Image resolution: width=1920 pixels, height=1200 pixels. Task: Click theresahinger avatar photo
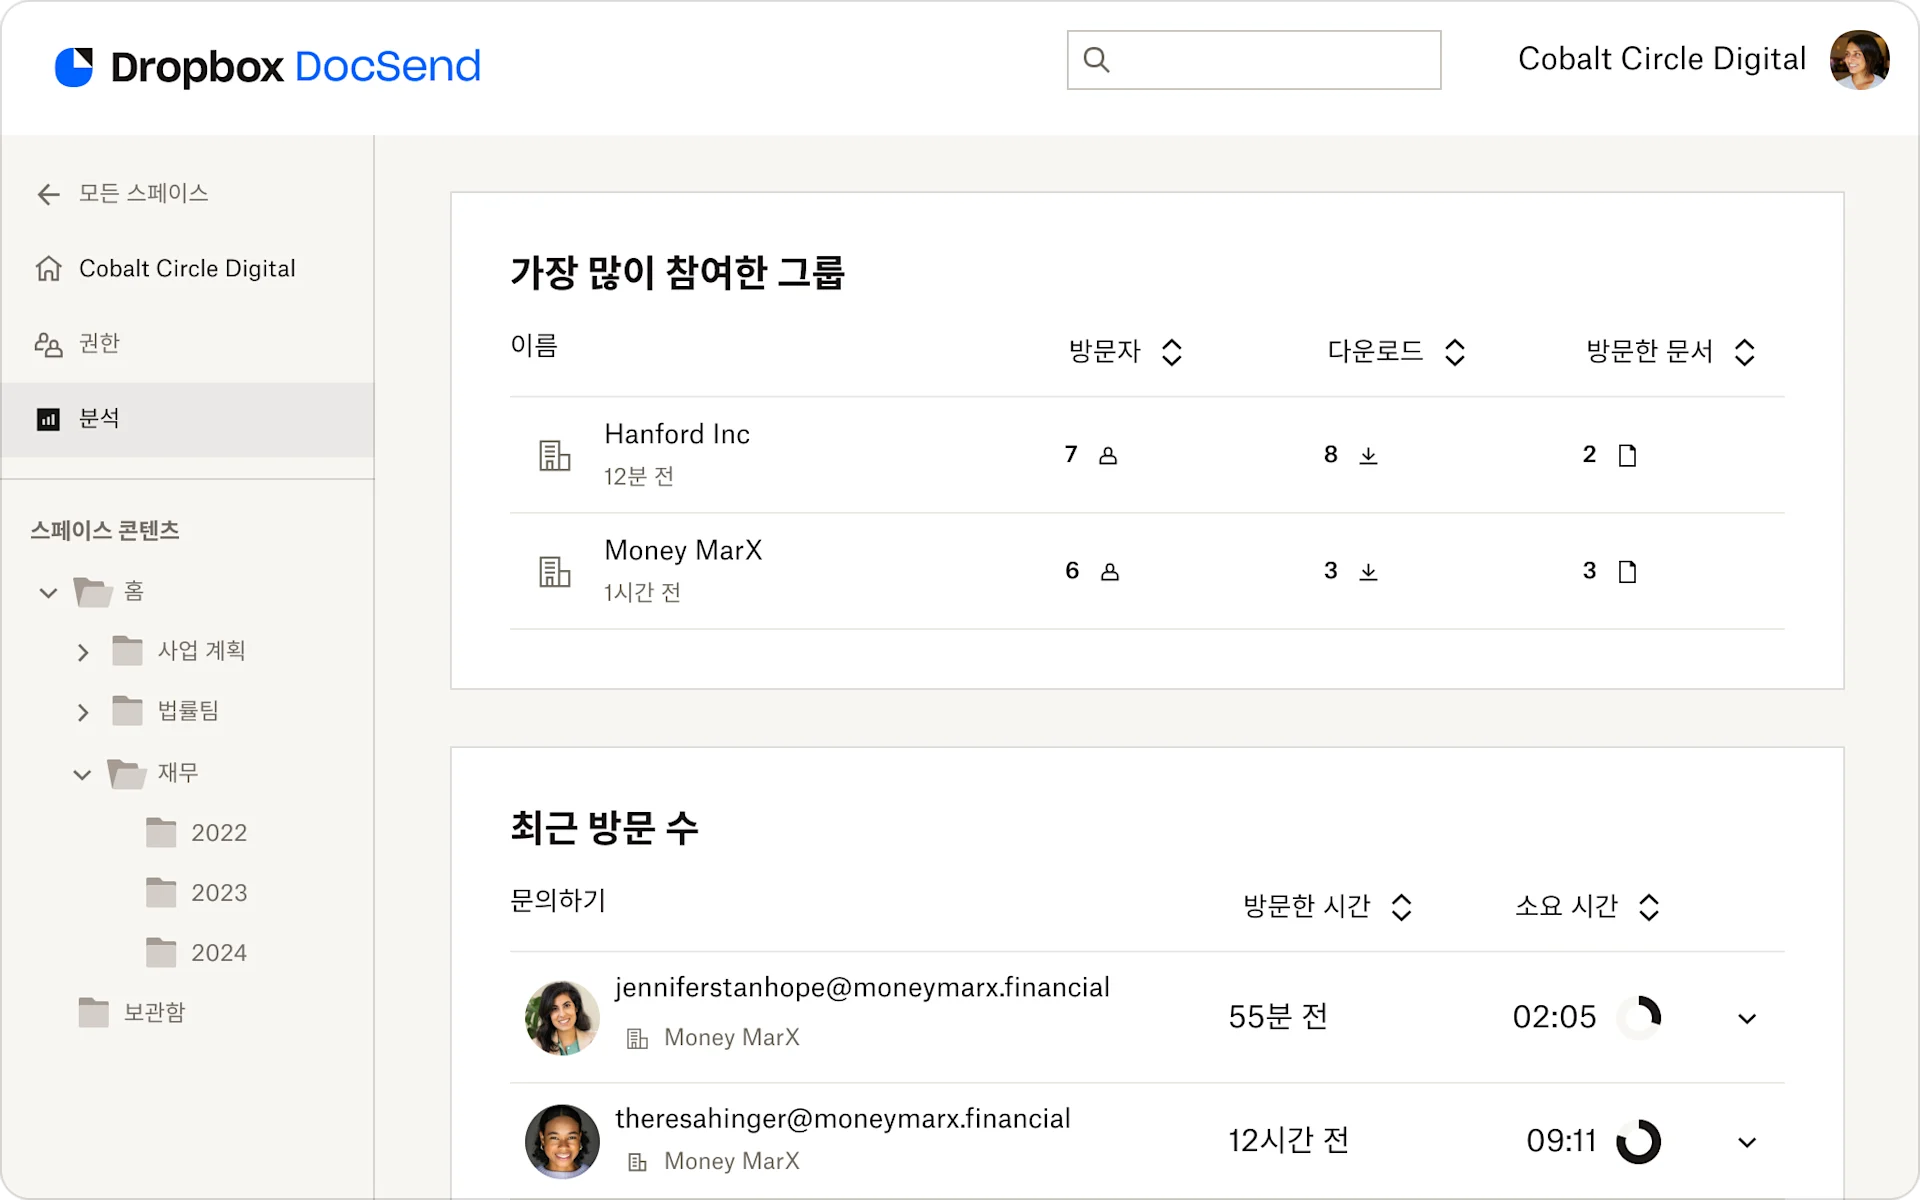(x=562, y=1141)
